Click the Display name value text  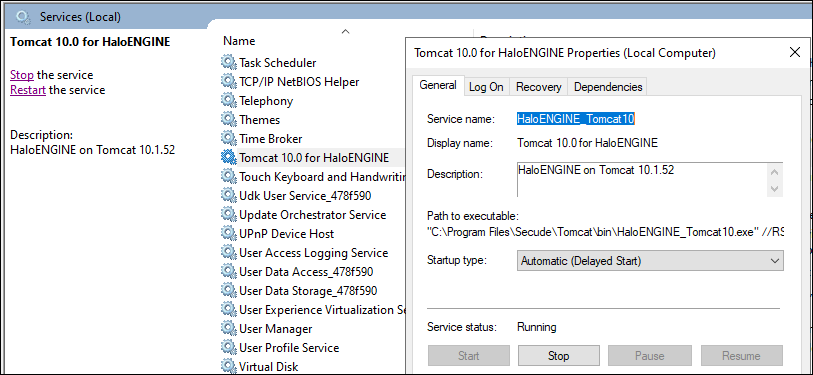click(x=587, y=143)
